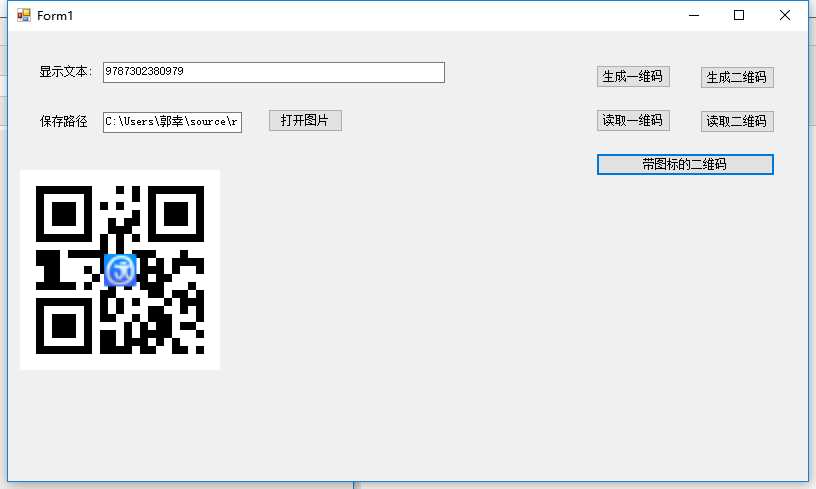Click the generated QR code image
Screen dimensions: 816x489
point(120,270)
